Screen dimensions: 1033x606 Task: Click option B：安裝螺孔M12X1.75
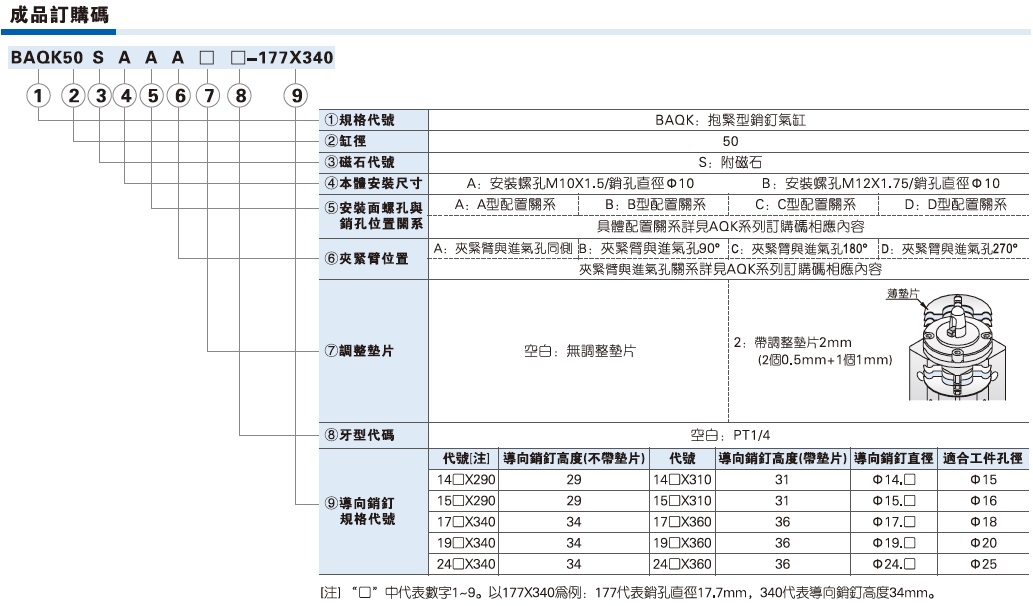point(881,183)
